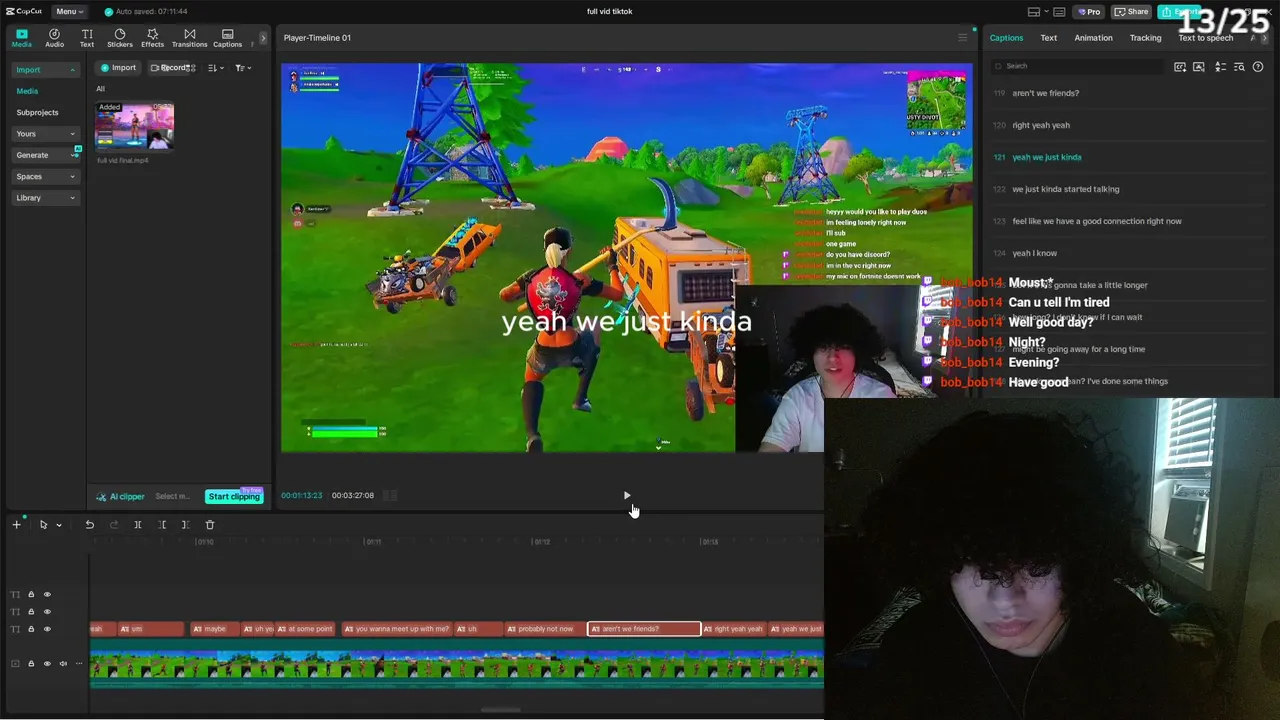Open the sort media dropdown

pos(215,68)
